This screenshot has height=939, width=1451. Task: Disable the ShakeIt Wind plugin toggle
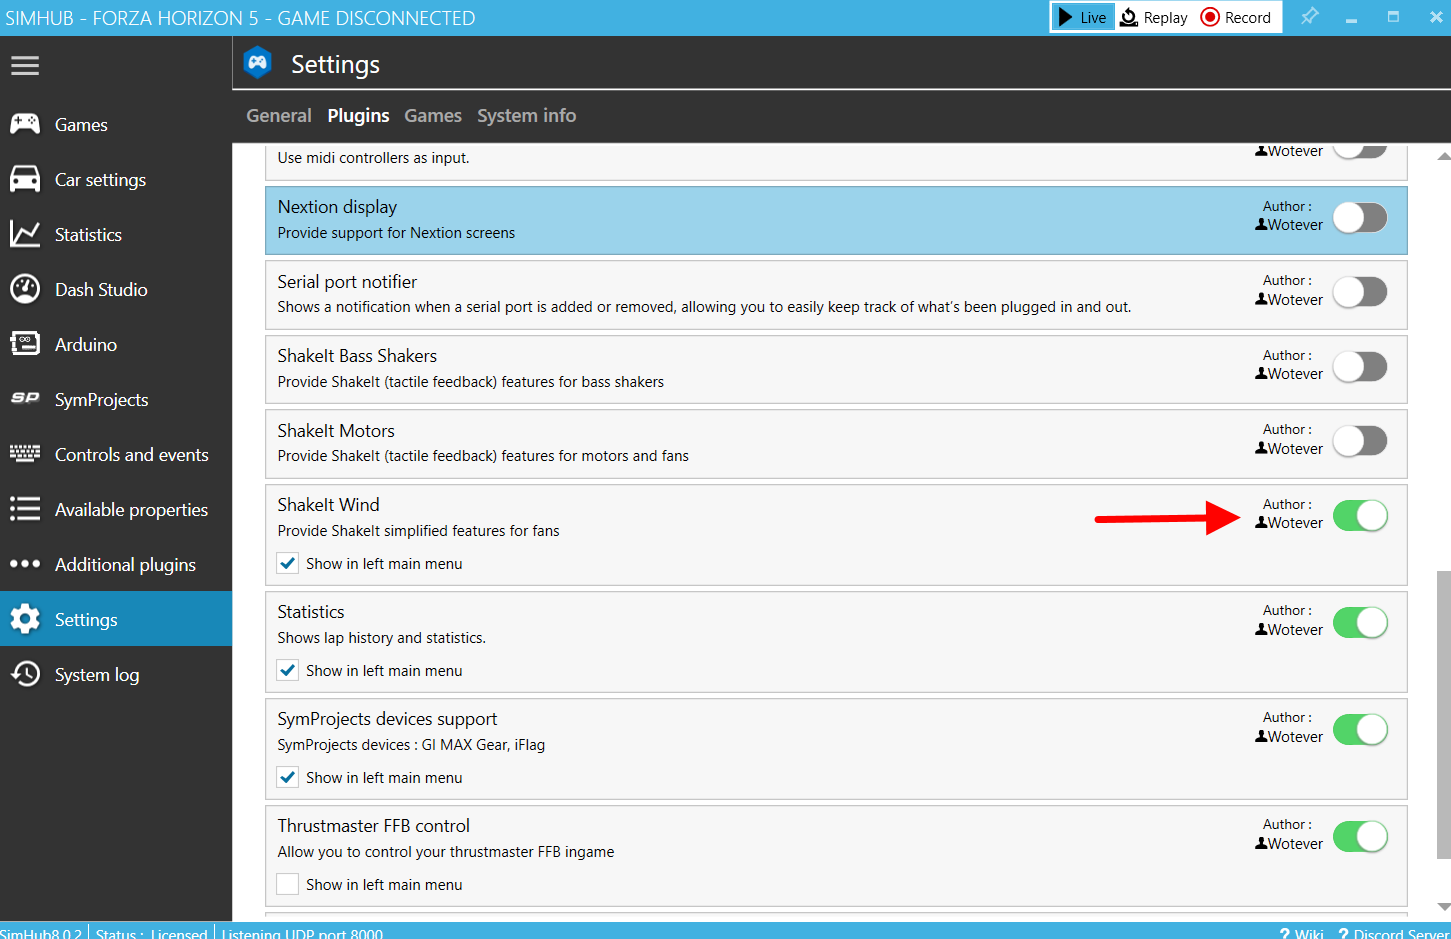coord(1360,516)
